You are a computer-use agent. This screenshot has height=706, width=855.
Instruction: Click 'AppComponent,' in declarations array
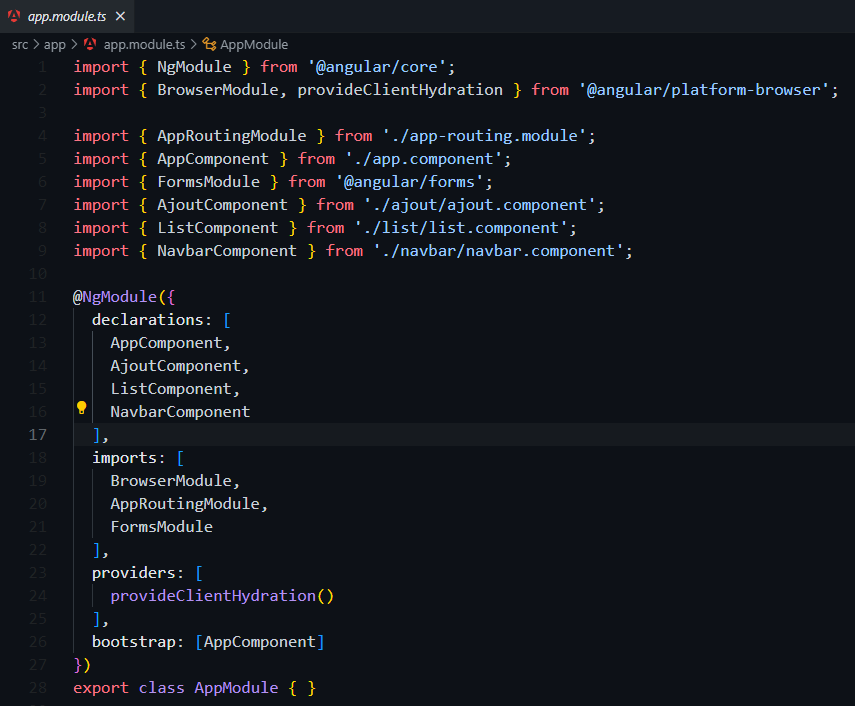click(171, 343)
